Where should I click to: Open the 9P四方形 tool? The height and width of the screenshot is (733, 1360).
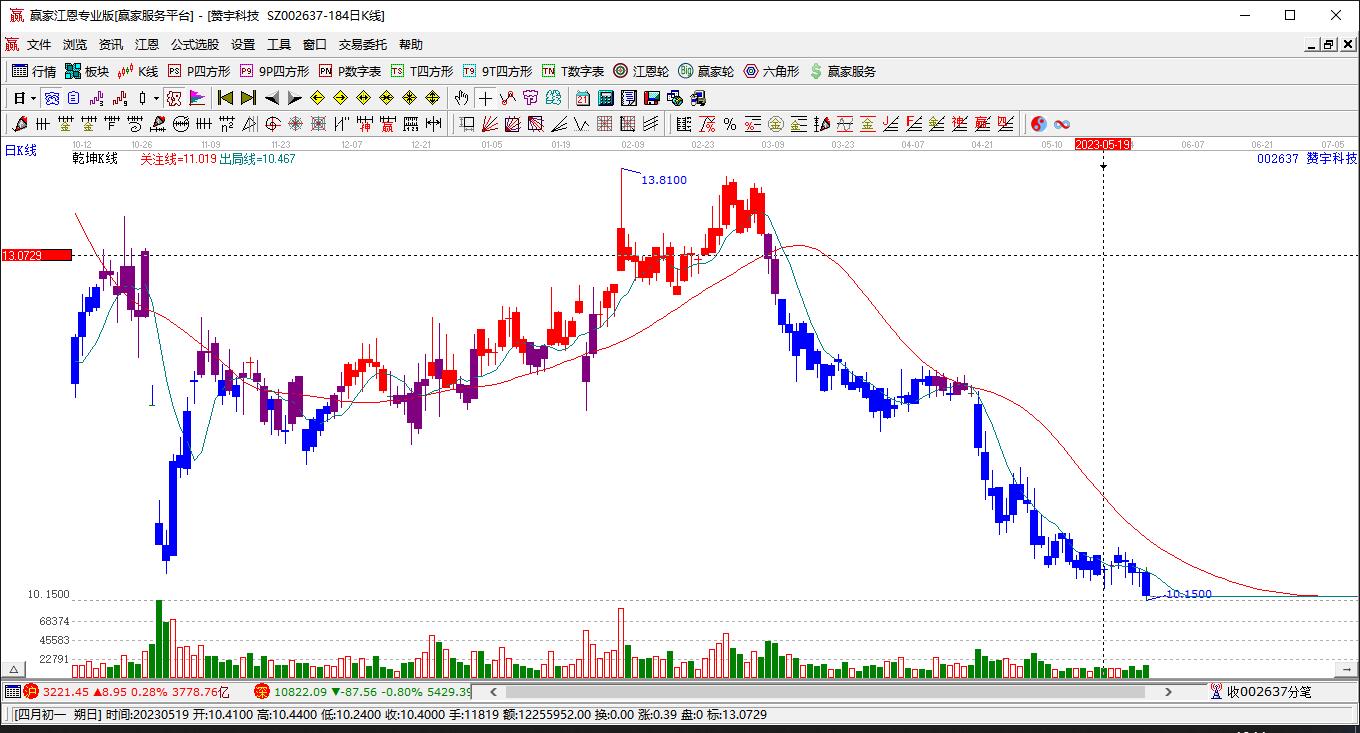pyautogui.click(x=274, y=71)
